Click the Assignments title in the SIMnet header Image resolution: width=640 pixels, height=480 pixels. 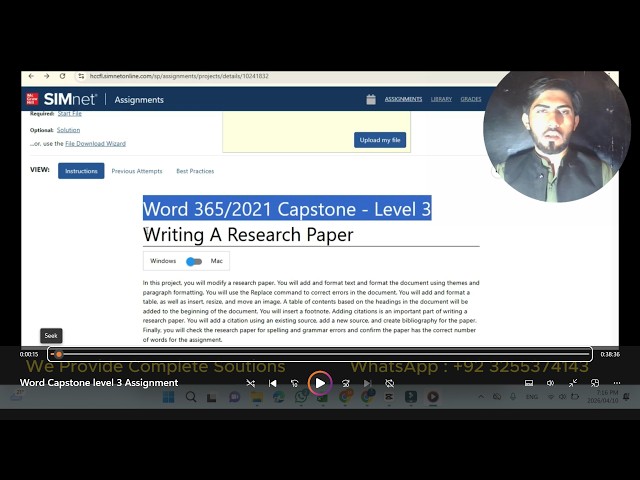(x=139, y=100)
